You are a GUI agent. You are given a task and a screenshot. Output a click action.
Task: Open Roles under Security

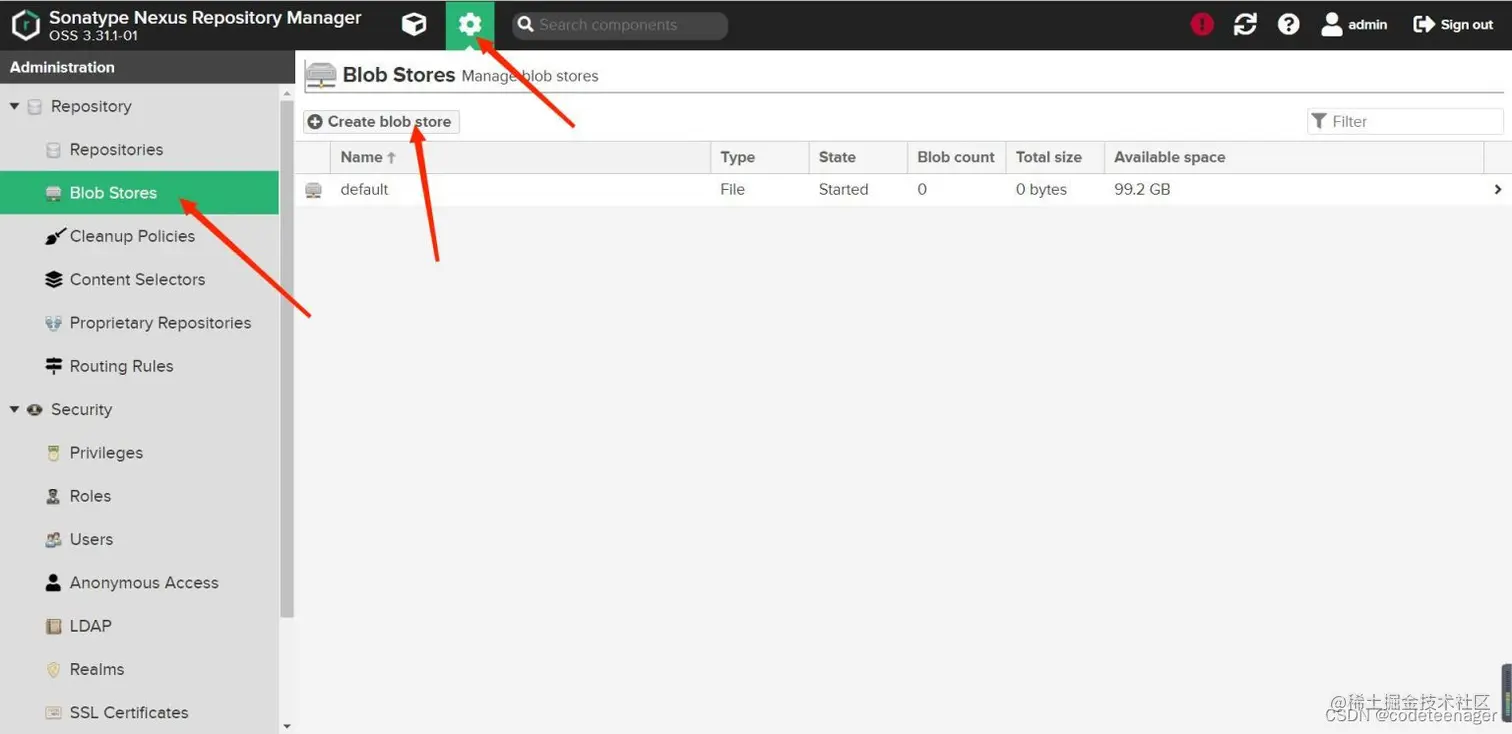tap(90, 496)
